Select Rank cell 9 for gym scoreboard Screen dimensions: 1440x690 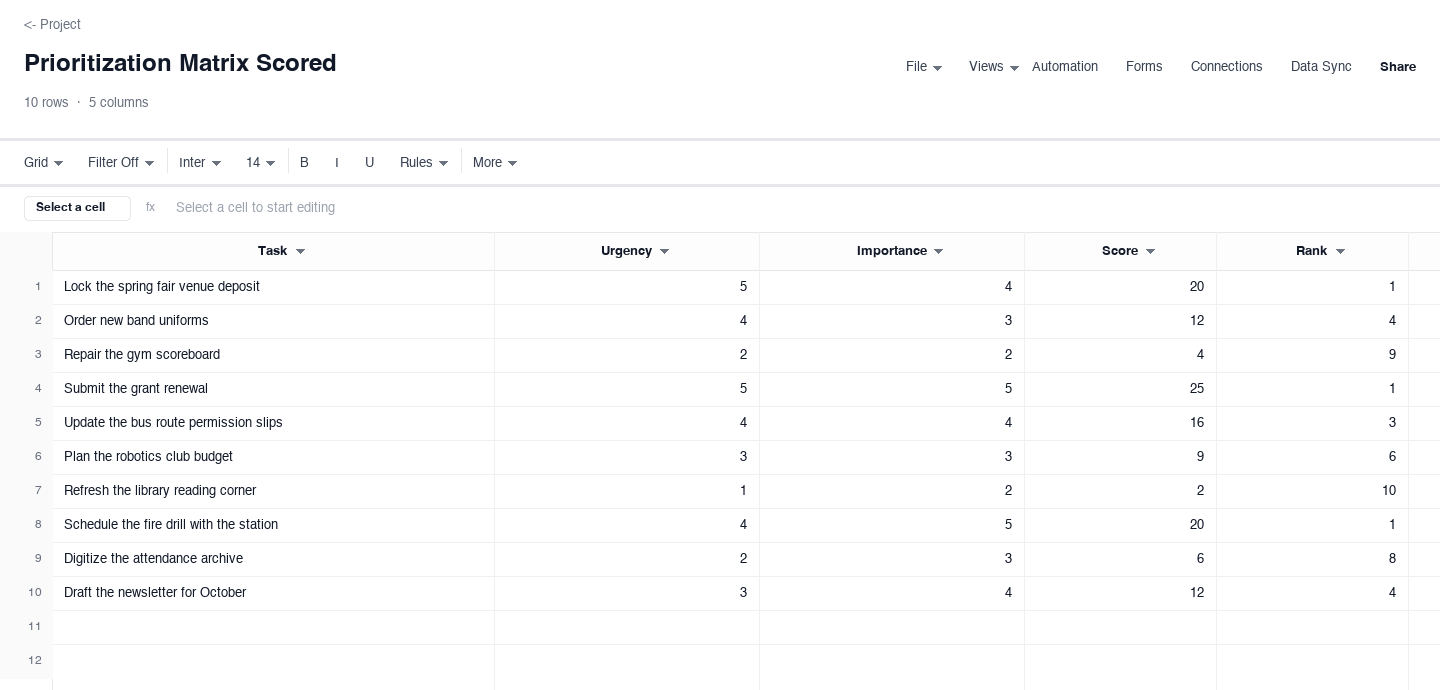click(1312, 355)
